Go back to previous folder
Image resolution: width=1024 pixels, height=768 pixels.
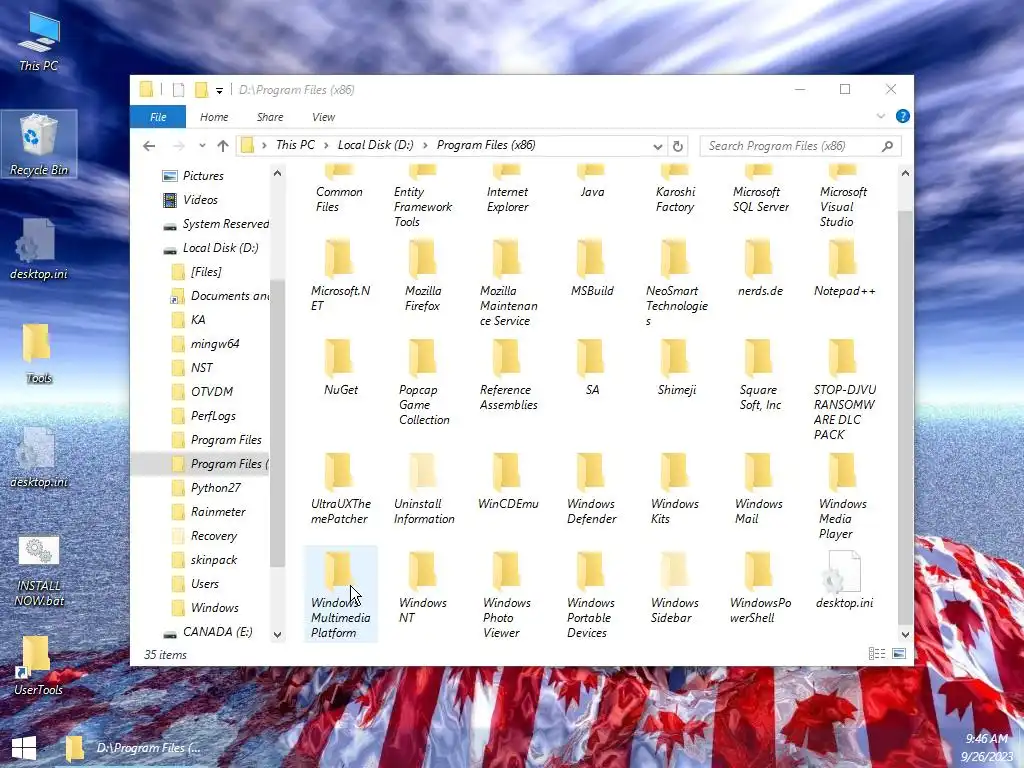click(150, 146)
